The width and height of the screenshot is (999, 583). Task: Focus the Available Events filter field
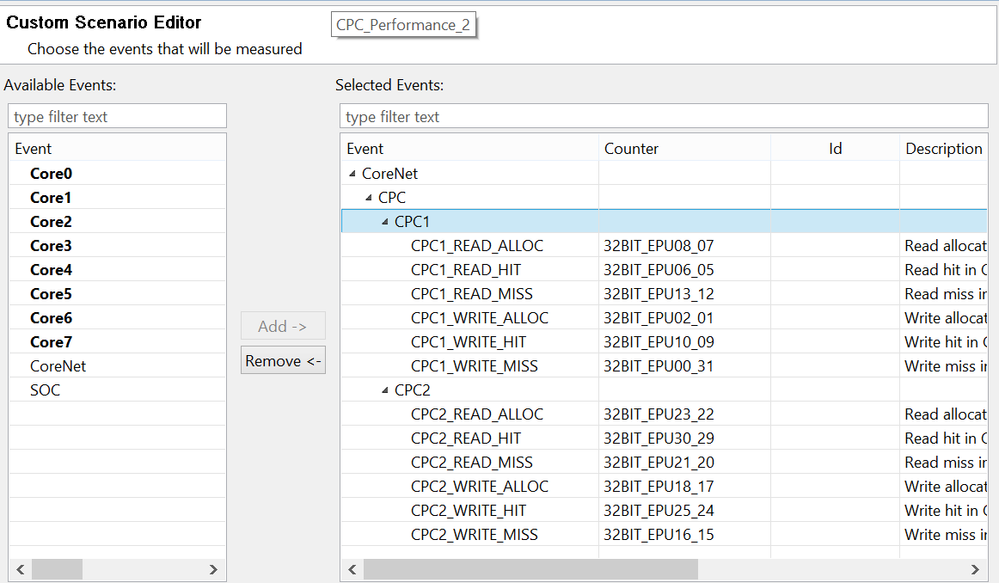point(118,117)
